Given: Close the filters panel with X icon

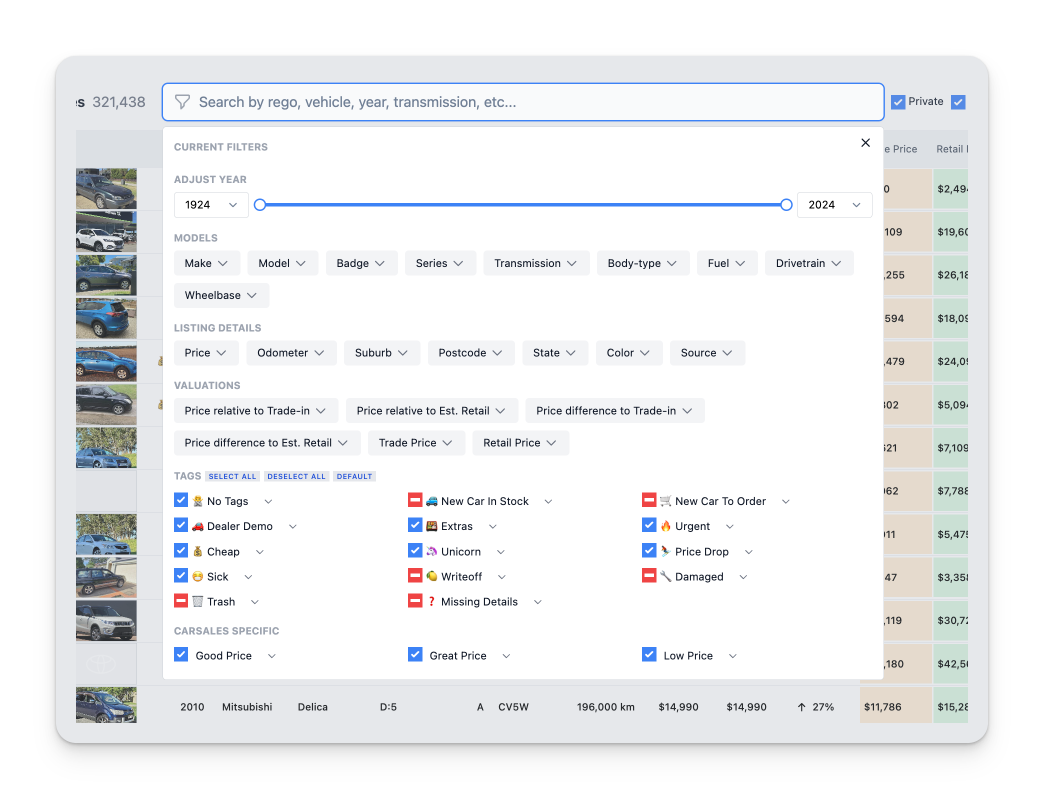Looking at the screenshot, I should tap(865, 143).
